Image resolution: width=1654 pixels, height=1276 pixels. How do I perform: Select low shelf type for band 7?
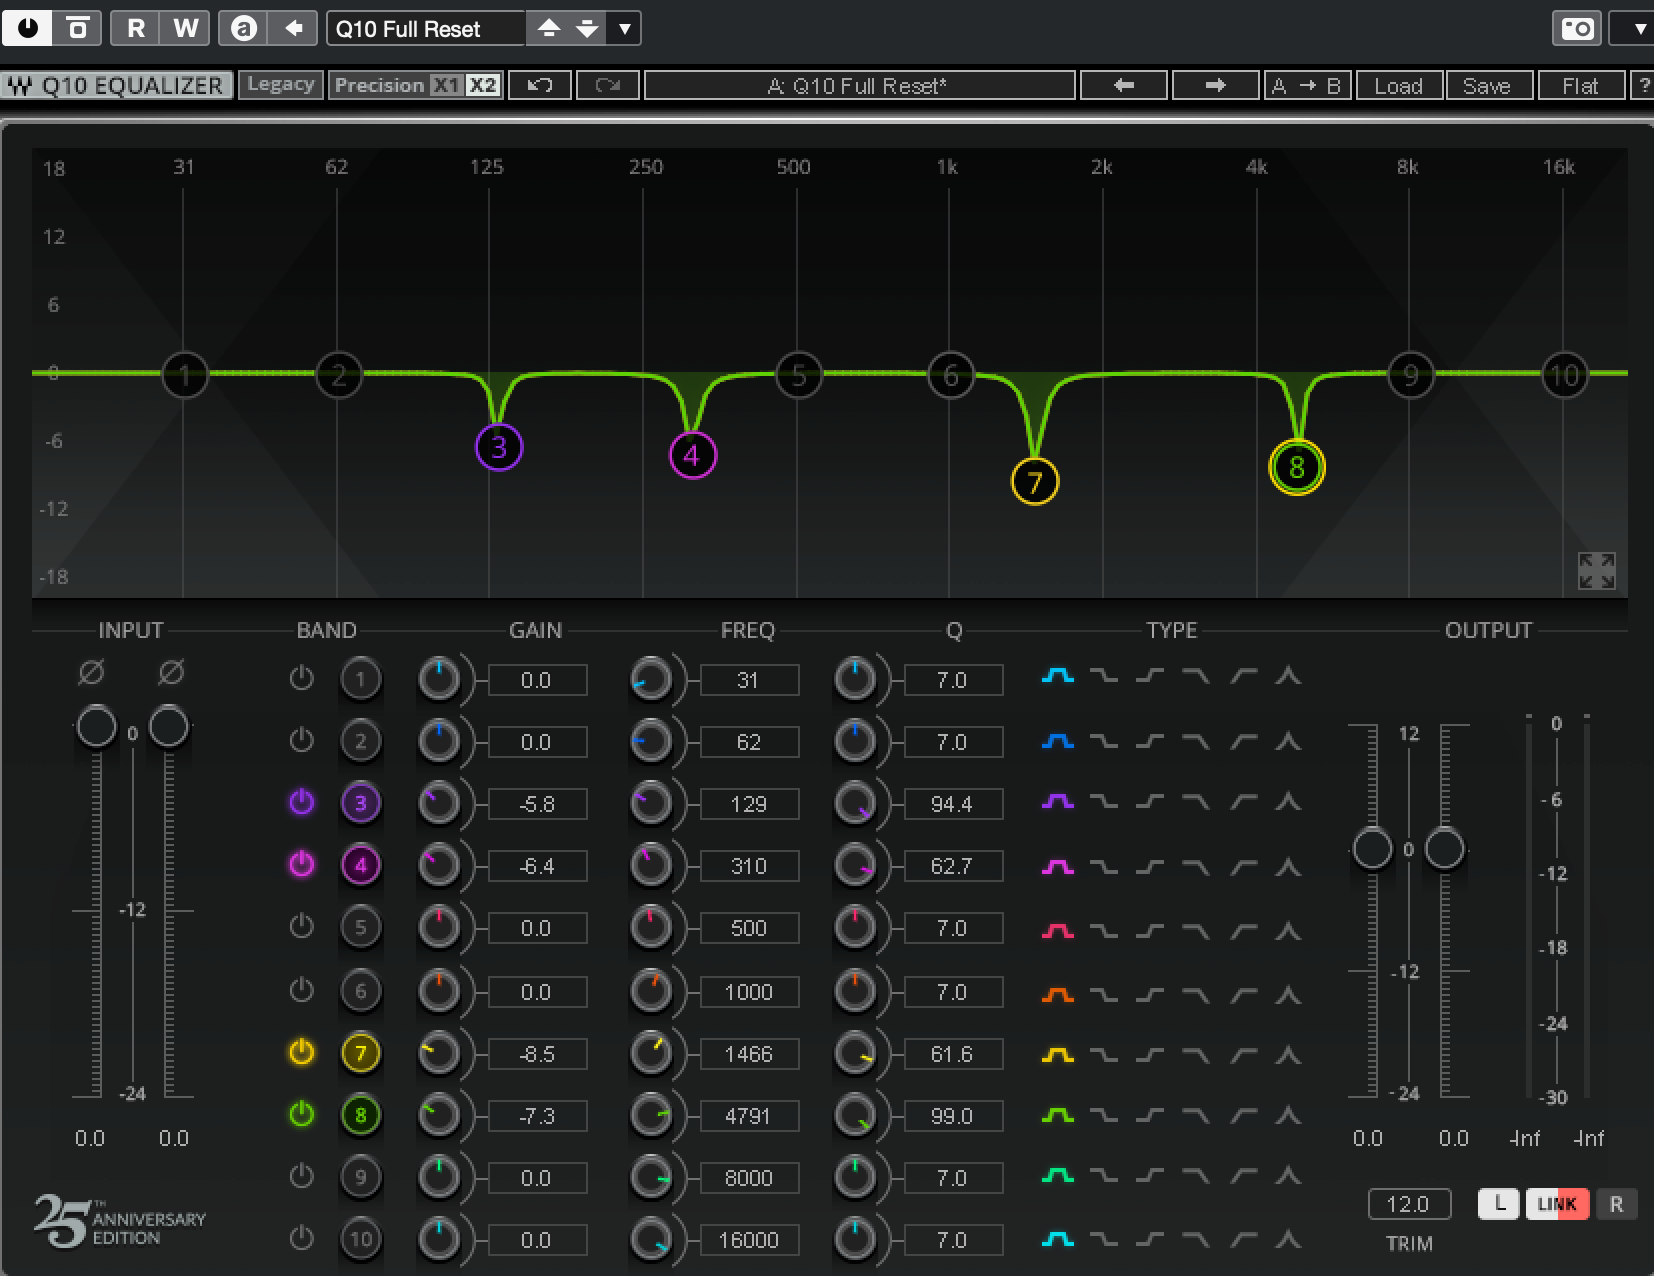point(1104,1054)
